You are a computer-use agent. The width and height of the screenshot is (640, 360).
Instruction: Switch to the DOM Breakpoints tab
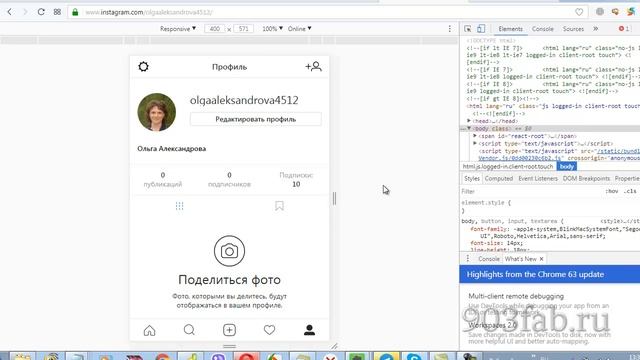point(586,179)
